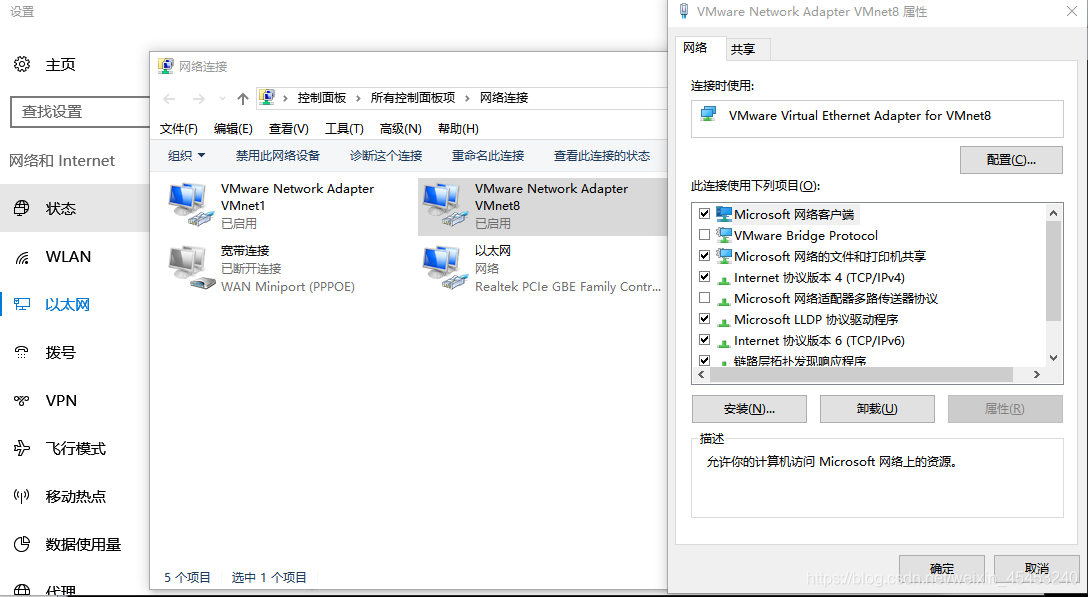Uncheck Microsoft 网络客户端 checkbox

pyautogui.click(x=704, y=214)
